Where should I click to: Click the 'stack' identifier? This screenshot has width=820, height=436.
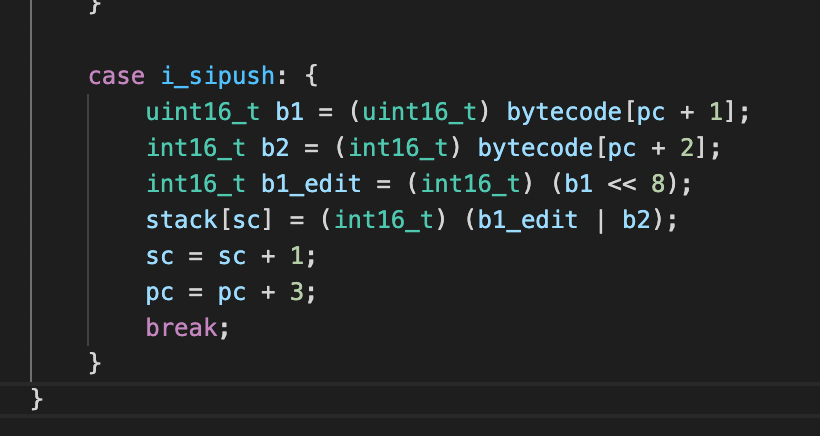(x=174, y=220)
